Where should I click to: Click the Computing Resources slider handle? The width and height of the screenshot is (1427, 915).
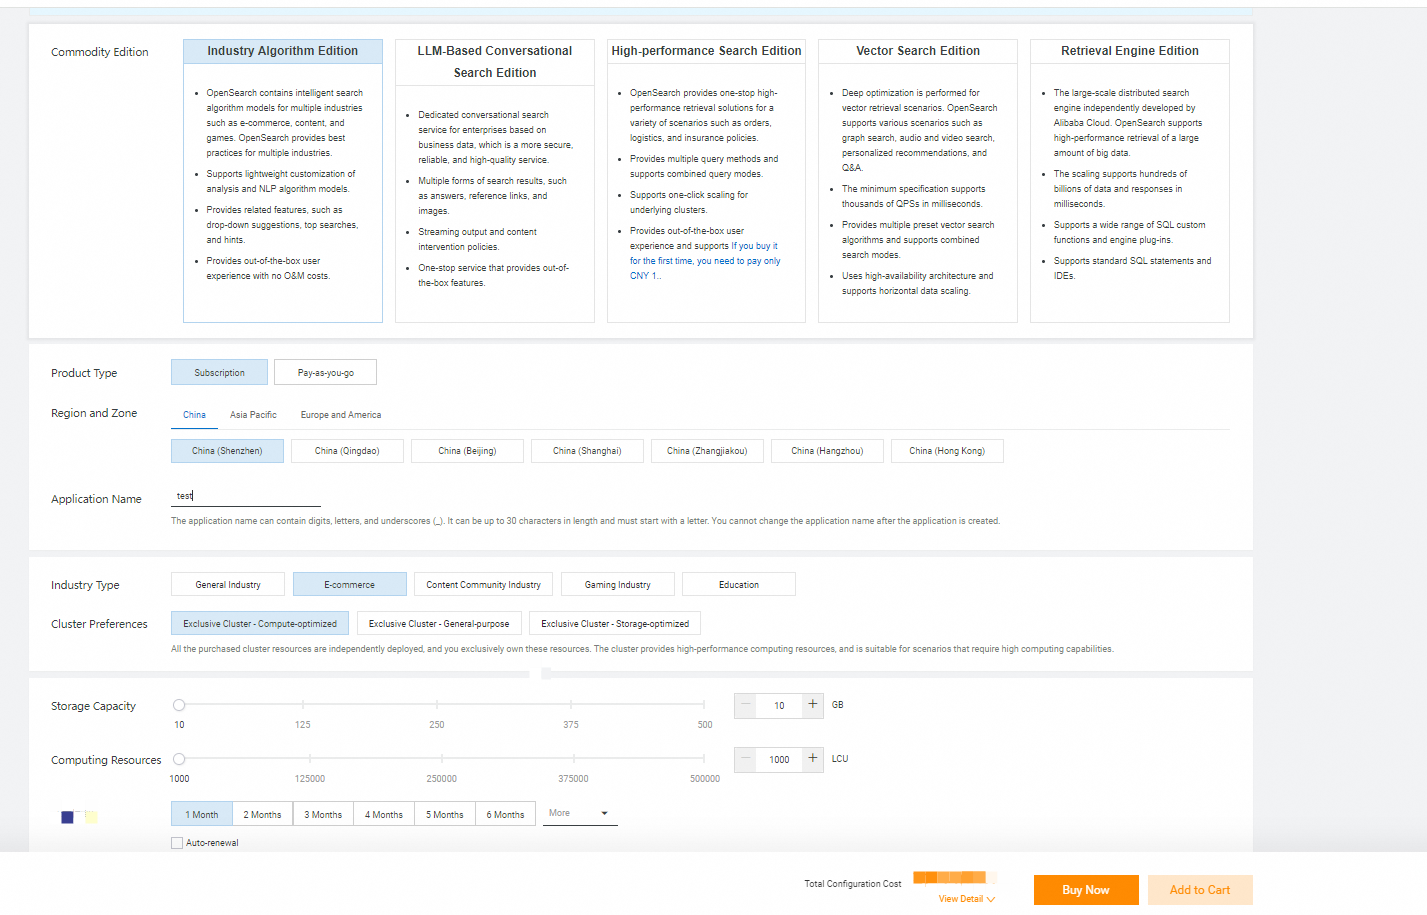179,759
